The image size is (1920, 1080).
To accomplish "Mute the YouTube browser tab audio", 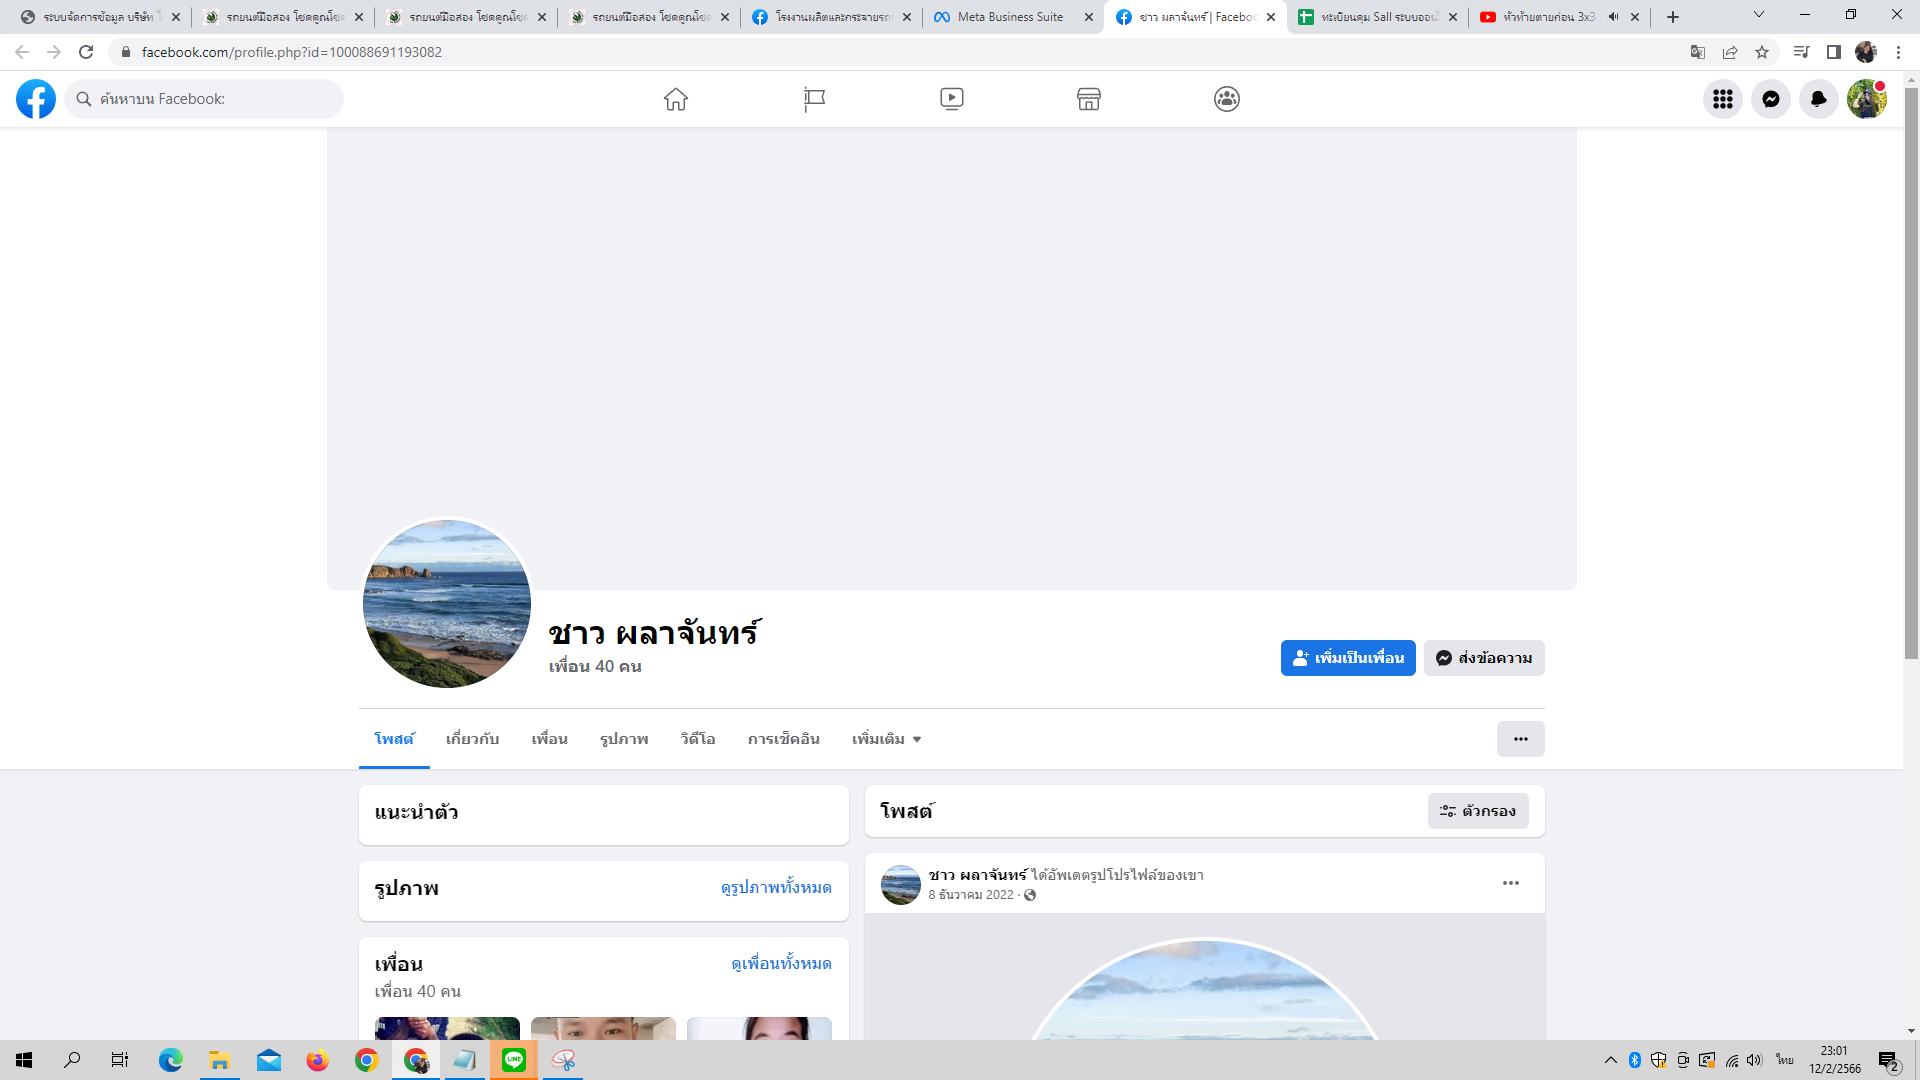I will [1613, 17].
